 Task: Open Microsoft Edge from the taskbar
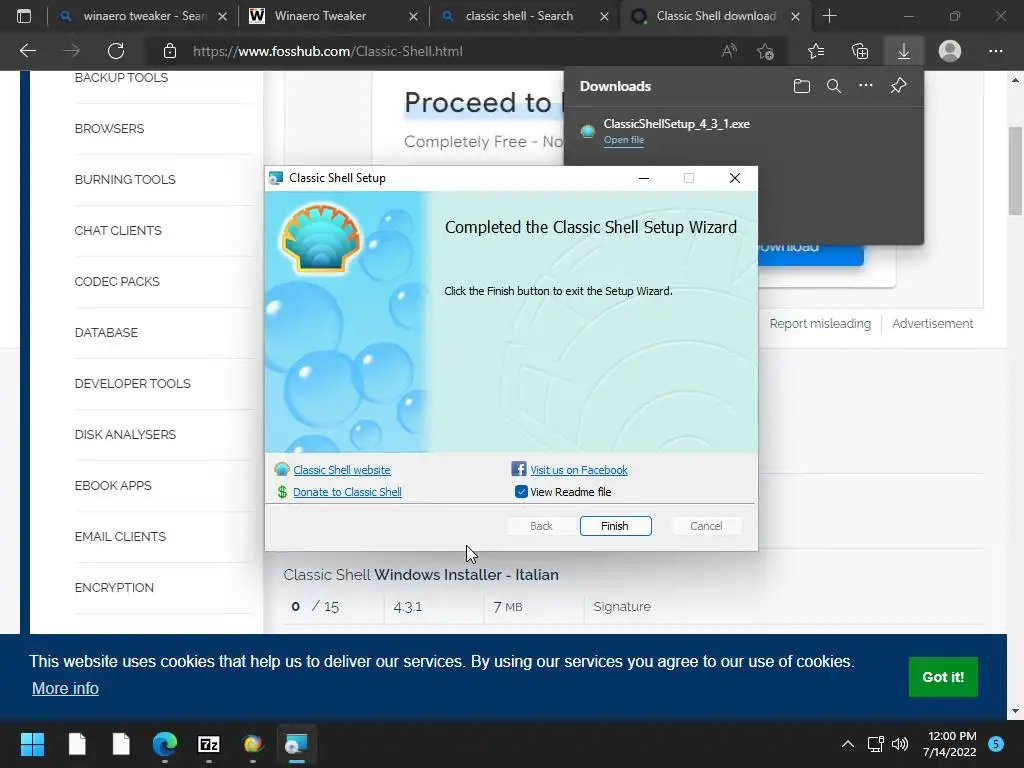click(x=165, y=744)
